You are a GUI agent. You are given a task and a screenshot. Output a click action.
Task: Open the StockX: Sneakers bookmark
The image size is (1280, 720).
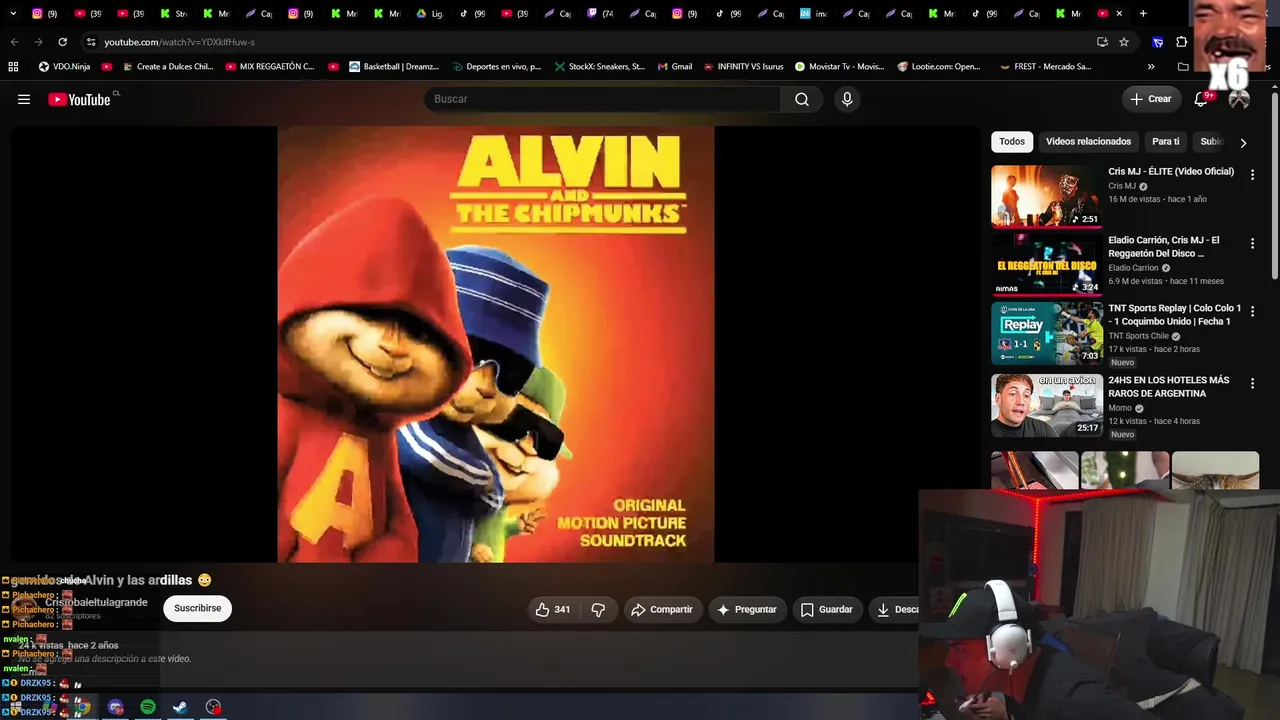coord(600,67)
